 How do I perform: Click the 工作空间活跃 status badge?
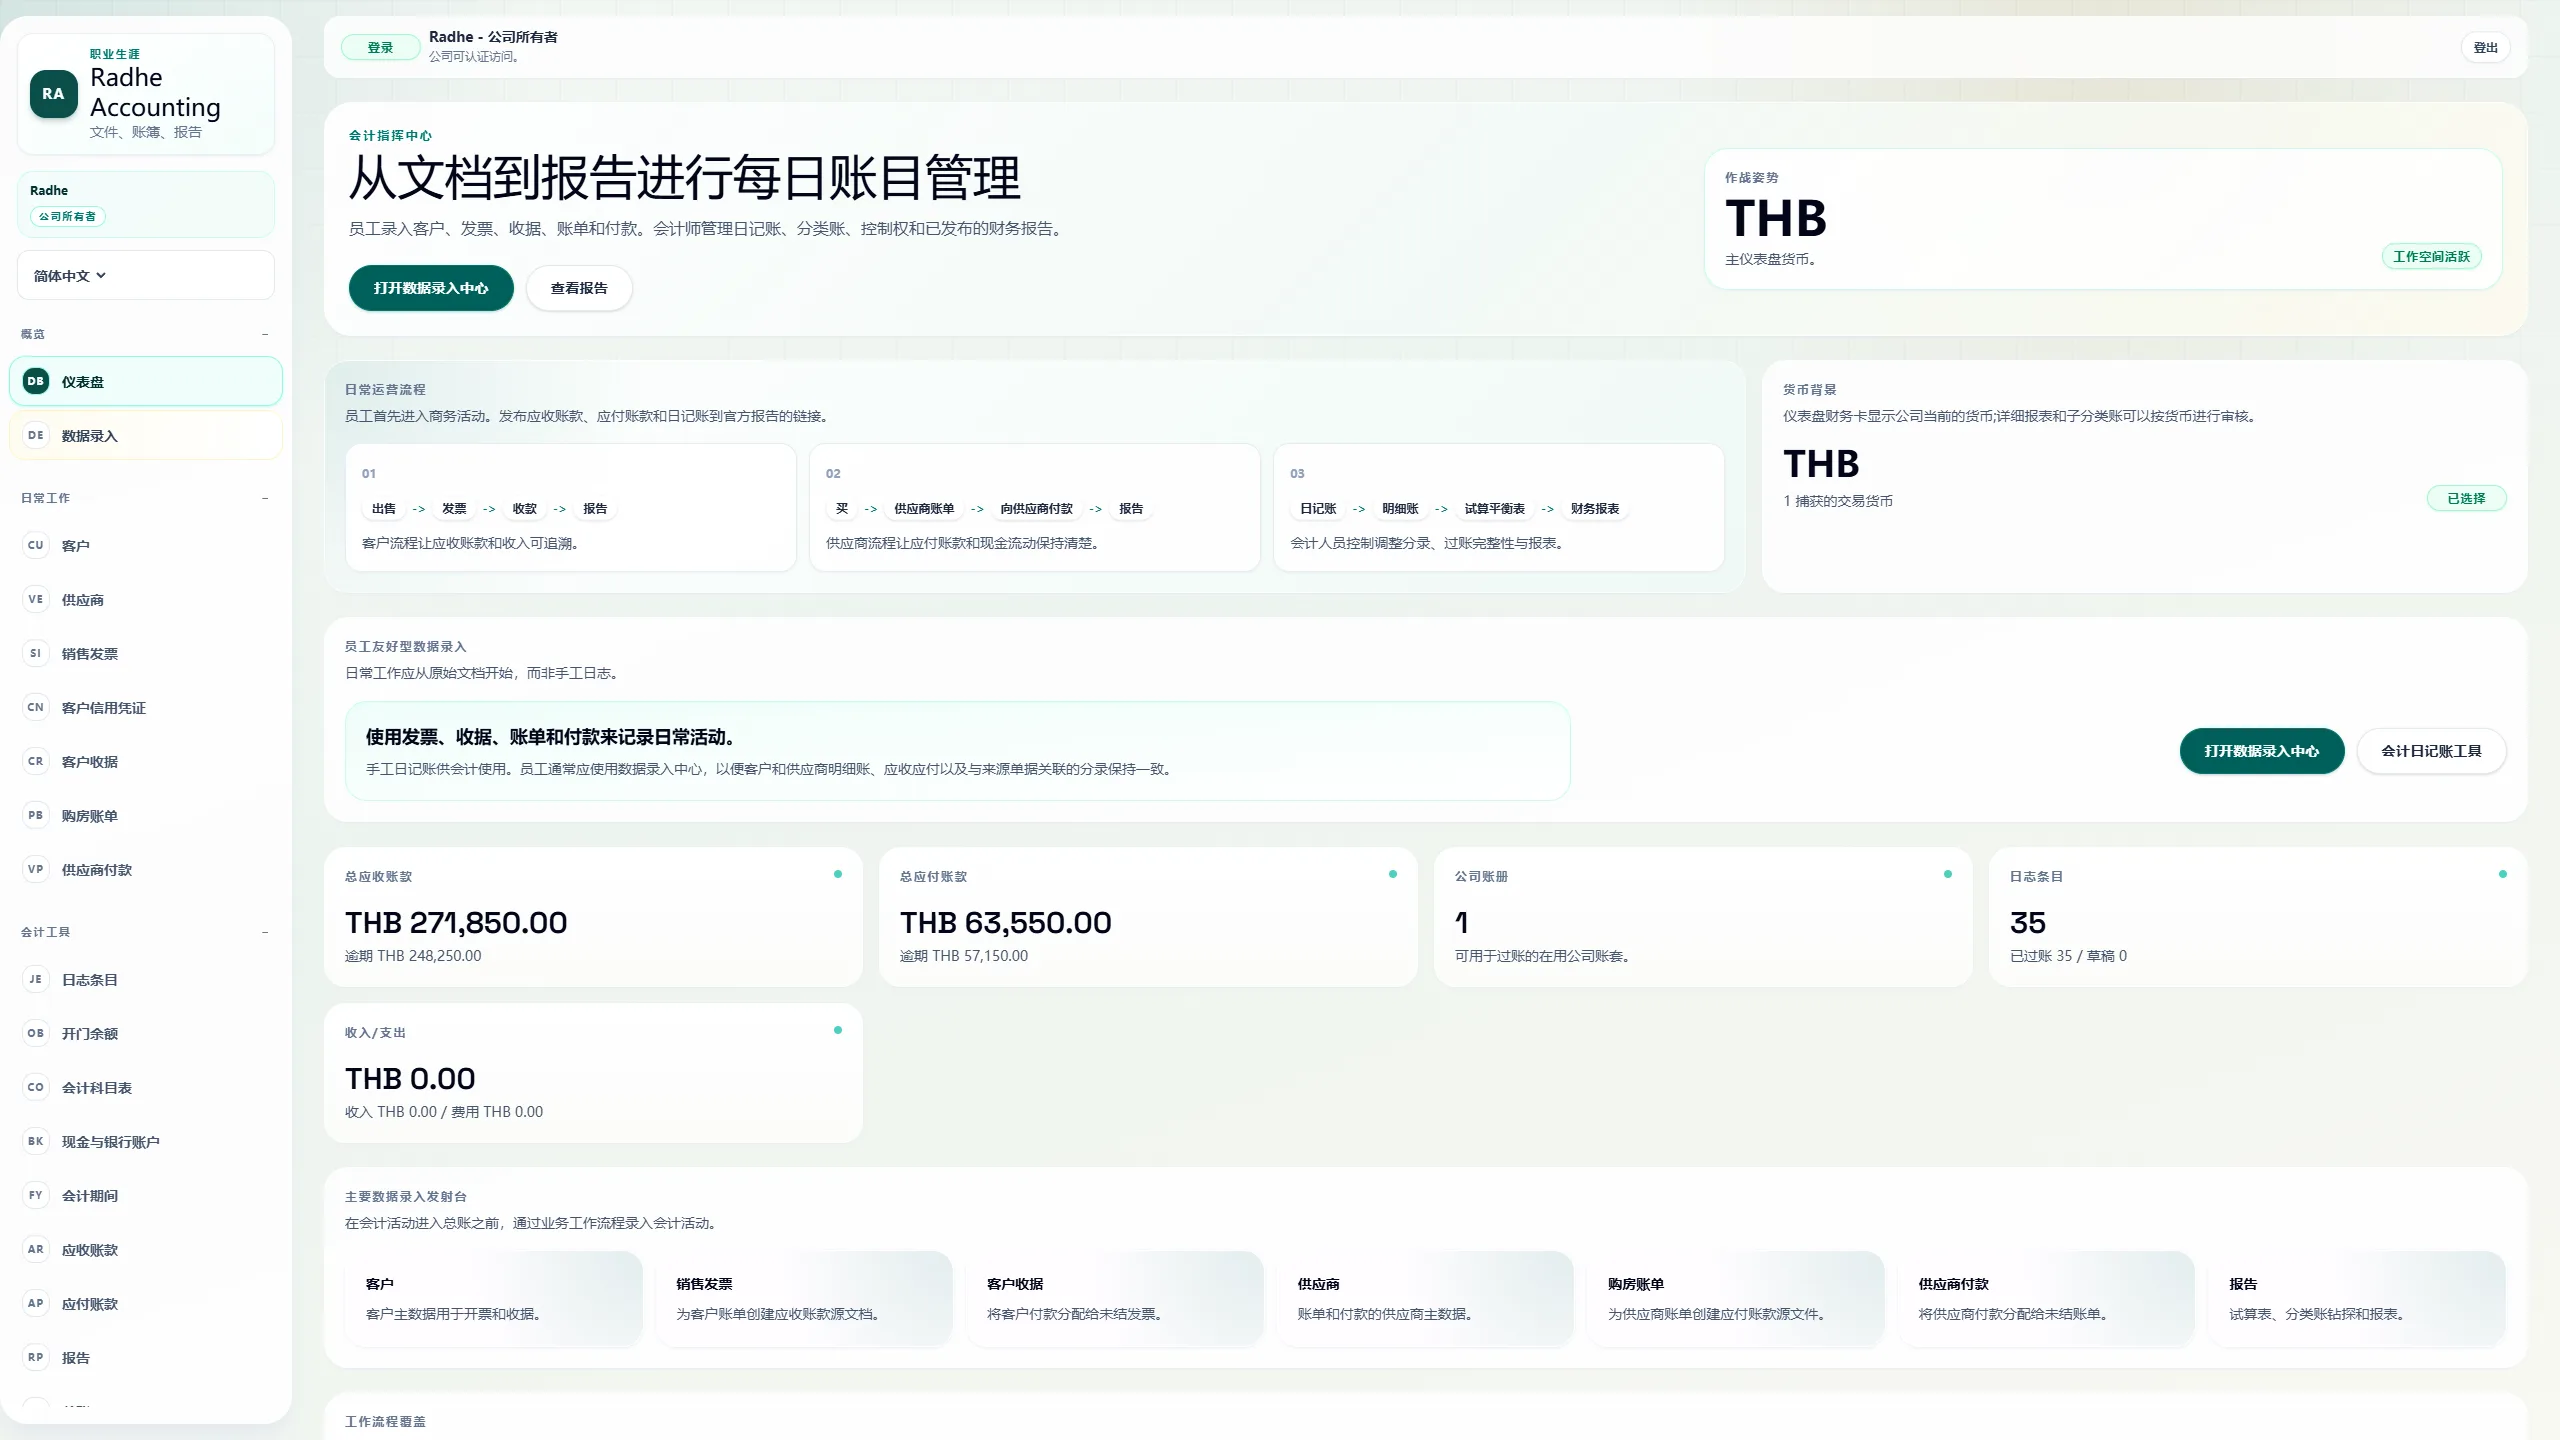pyautogui.click(x=2431, y=257)
